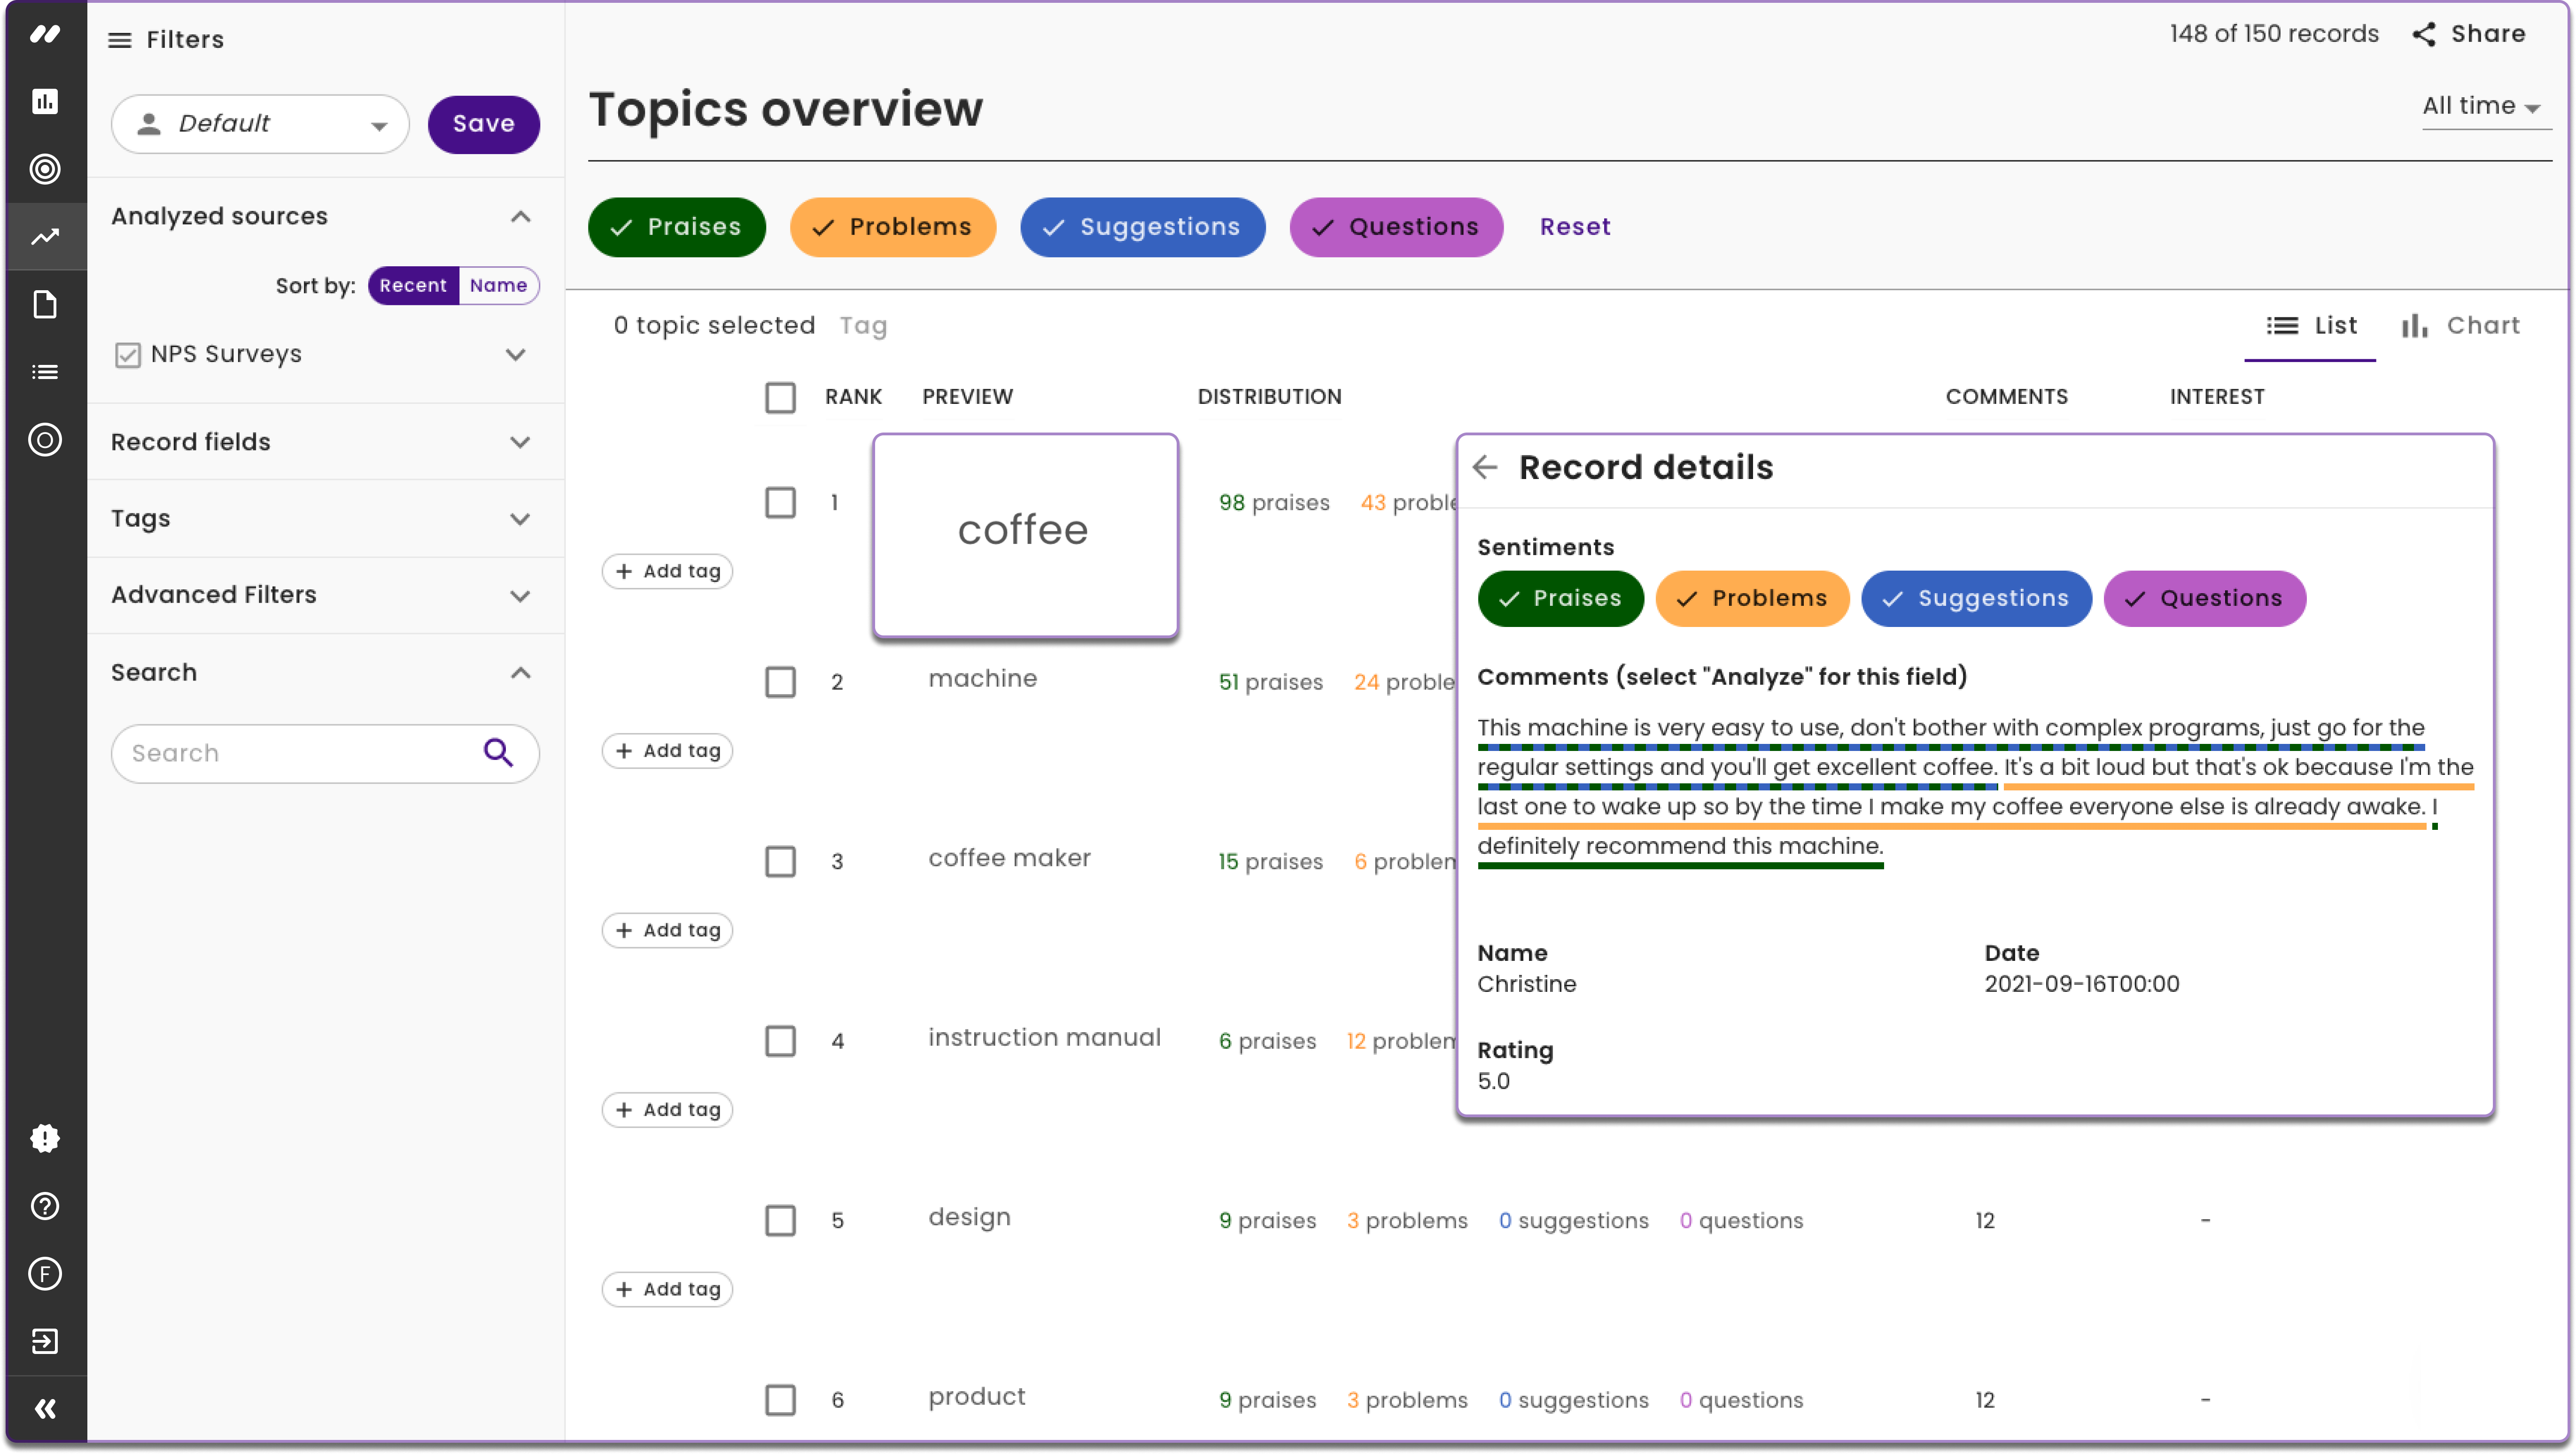The height and width of the screenshot is (1454, 2576).
Task: Collapse the Search section
Action: click(x=520, y=673)
